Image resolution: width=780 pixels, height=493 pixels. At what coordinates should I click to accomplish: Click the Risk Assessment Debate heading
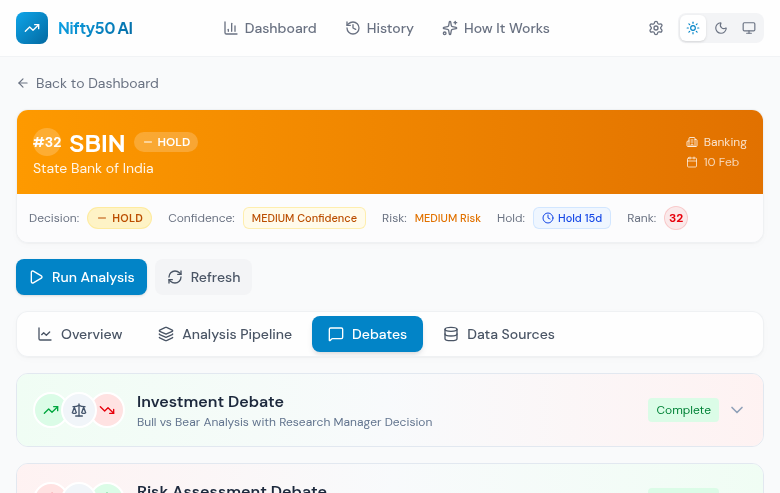(x=232, y=489)
